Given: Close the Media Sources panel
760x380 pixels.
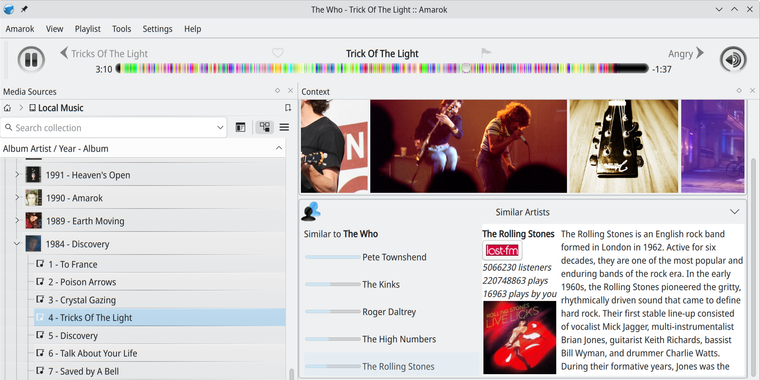Looking at the screenshot, I should coord(290,91).
